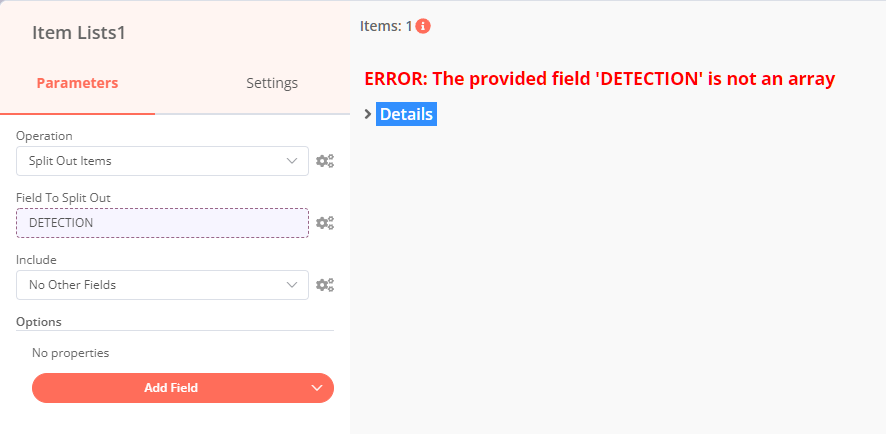This screenshot has height=434, width=886.
Task: Click the chevron arrow in Operation box
Action: [292, 161]
